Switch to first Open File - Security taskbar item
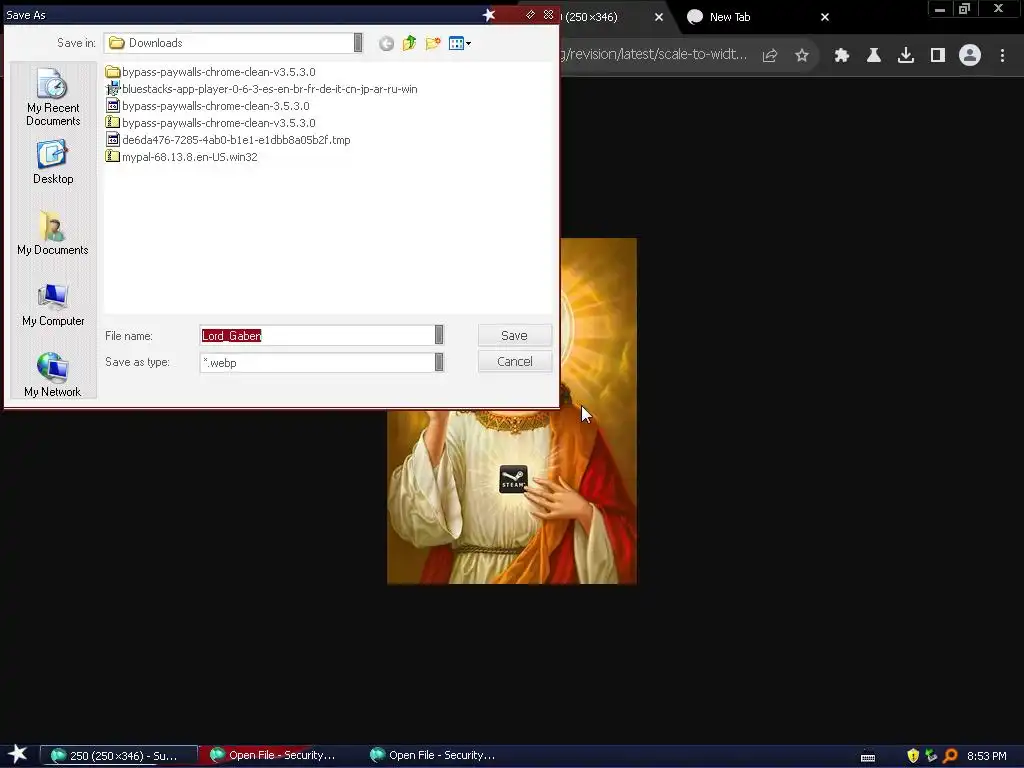The image size is (1024, 768). point(278,755)
